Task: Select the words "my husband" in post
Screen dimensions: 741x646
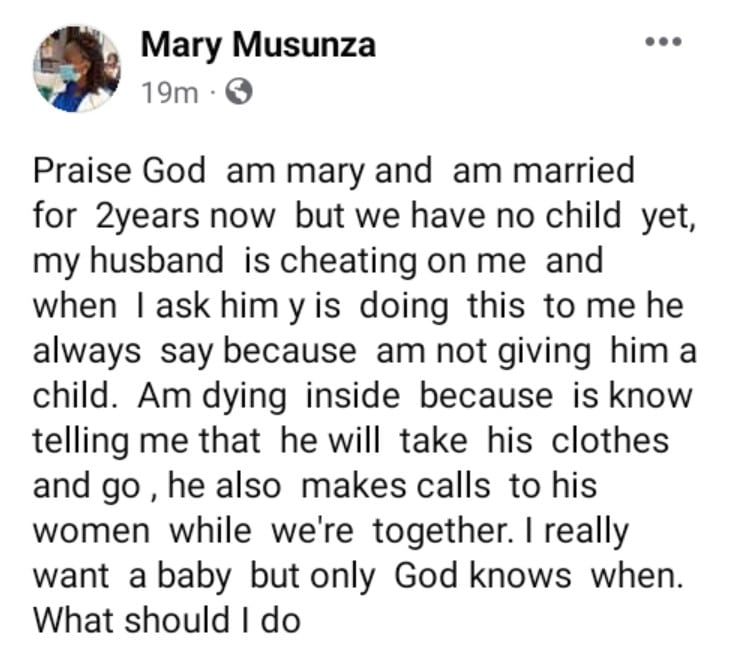Action: pos(129,261)
